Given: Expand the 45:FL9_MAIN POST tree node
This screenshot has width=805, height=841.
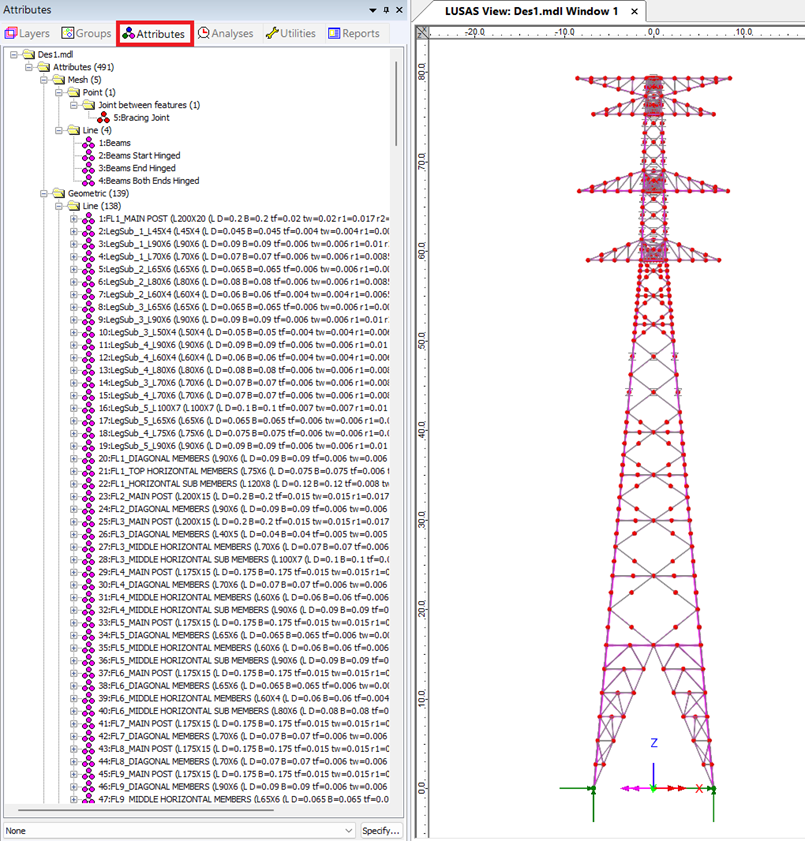Looking at the screenshot, I should [74, 774].
